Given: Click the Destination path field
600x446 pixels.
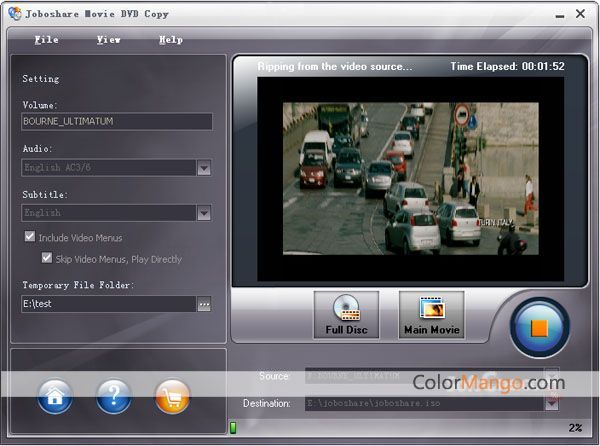Looking at the screenshot, I should pyautogui.click(x=425, y=403).
